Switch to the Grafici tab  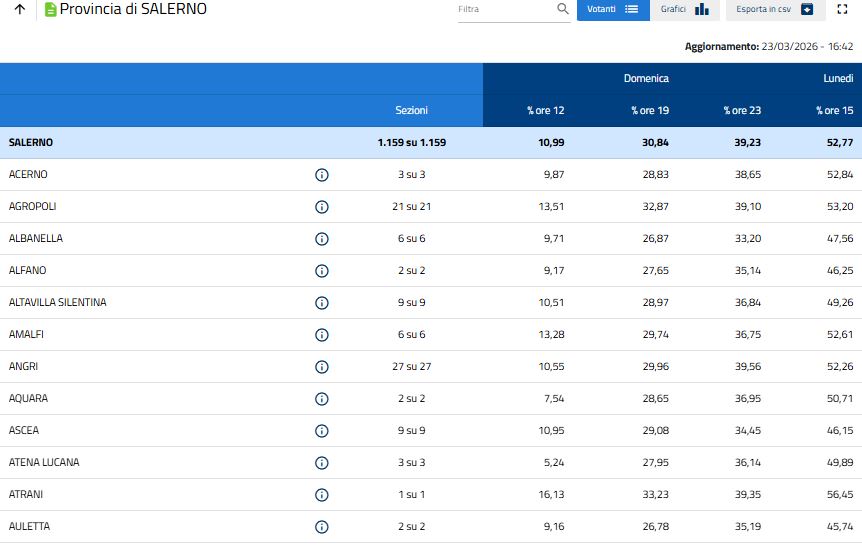coord(684,9)
